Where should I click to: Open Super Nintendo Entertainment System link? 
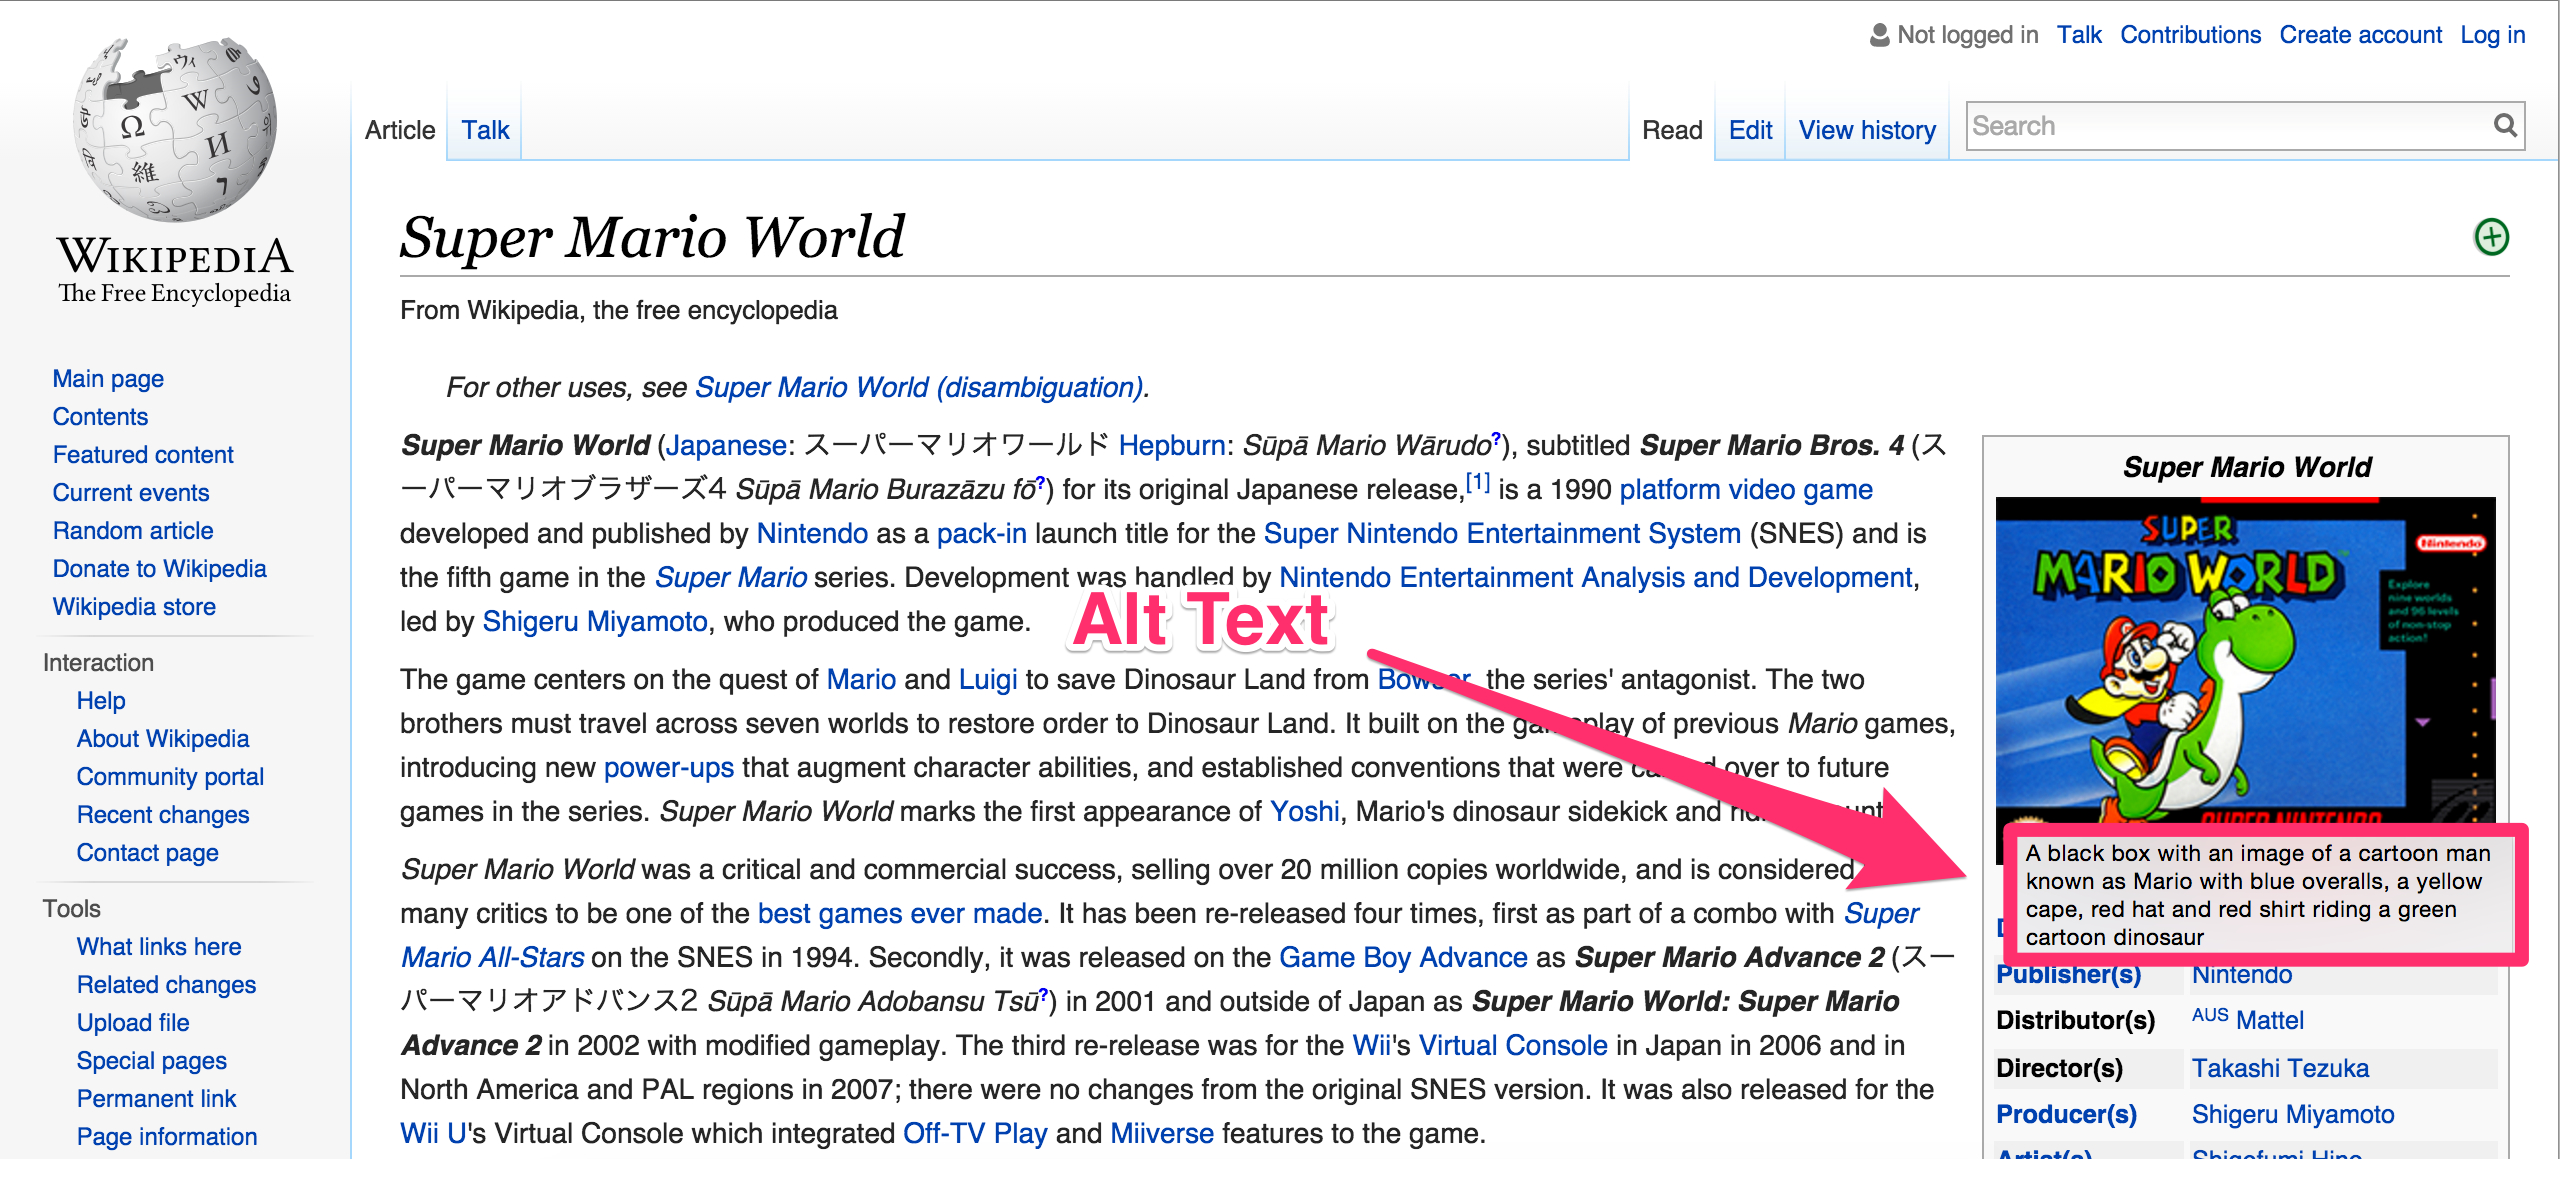click(1502, 534)
